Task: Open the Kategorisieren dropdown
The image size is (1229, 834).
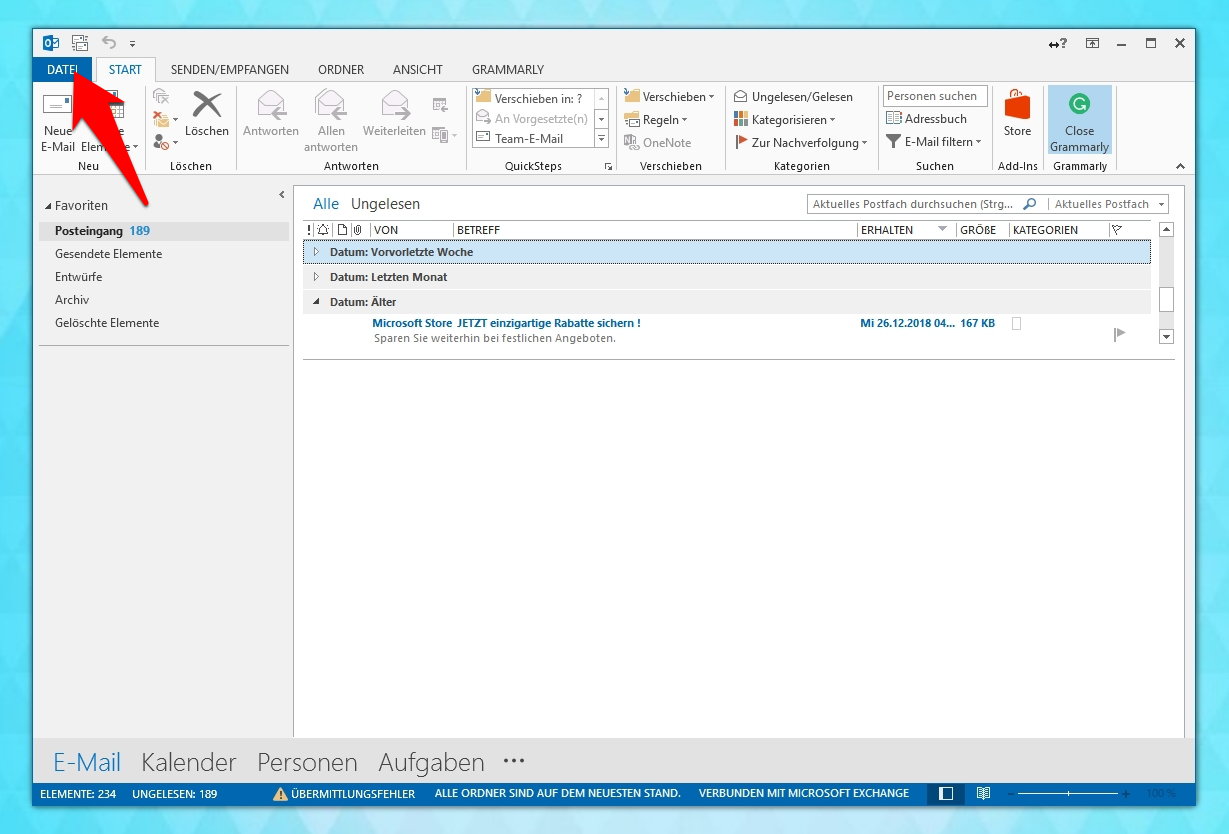Action: (x=785, y=120)
